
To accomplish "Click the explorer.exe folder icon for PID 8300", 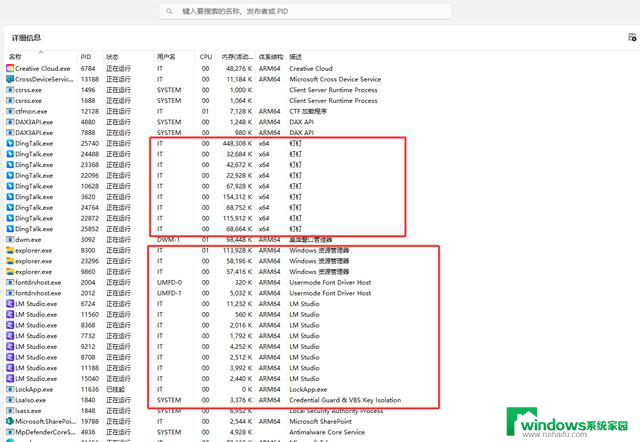I will [x=10, y=250].
